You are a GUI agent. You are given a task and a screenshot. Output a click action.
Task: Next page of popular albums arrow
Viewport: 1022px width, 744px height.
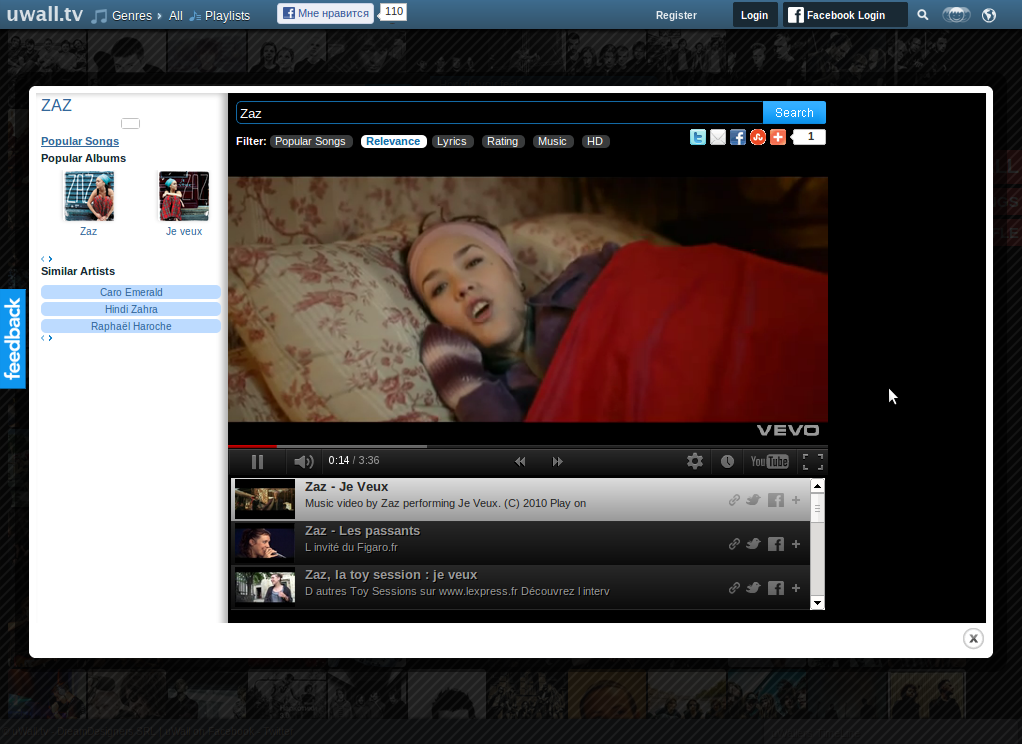[50, 259]
